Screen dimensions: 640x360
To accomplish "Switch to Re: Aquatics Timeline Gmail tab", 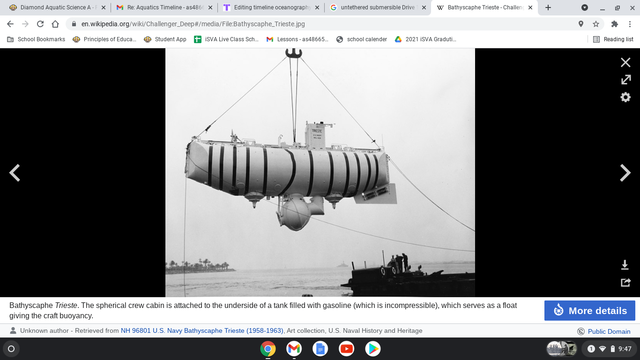I will [163, 7].
